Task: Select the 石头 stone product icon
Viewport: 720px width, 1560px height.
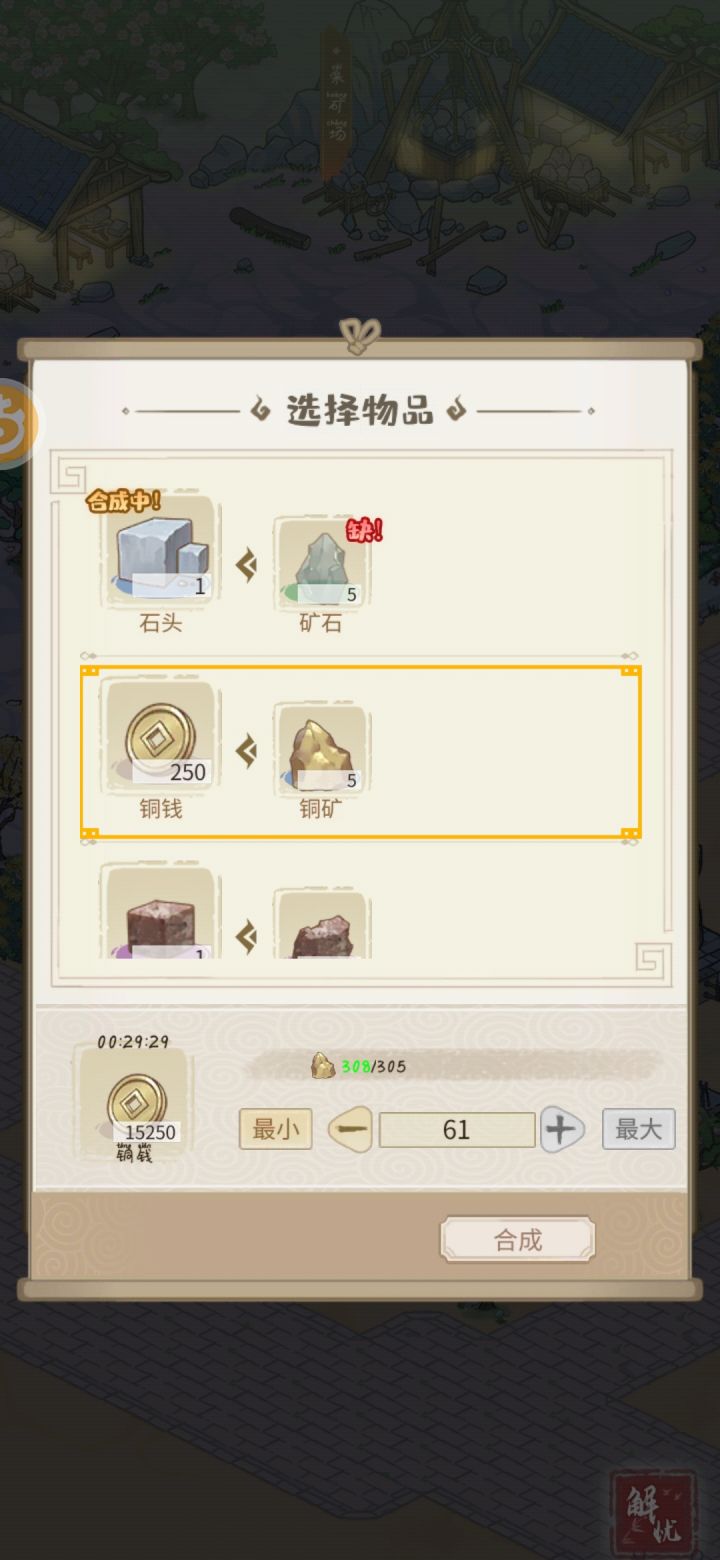Action: [x=160, y=552]
